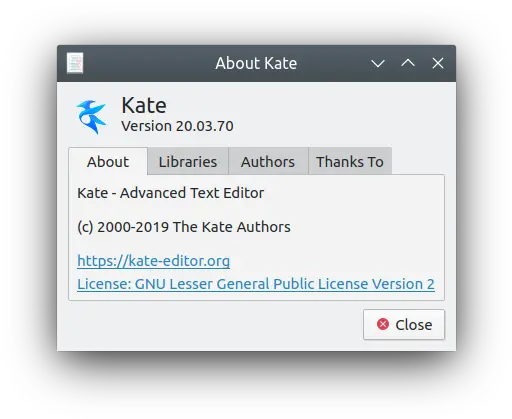The height and width of the screenshot is (419, 512).
Task: Click the Kate - Advanced Text Editor description
Action: coord(170,193)
